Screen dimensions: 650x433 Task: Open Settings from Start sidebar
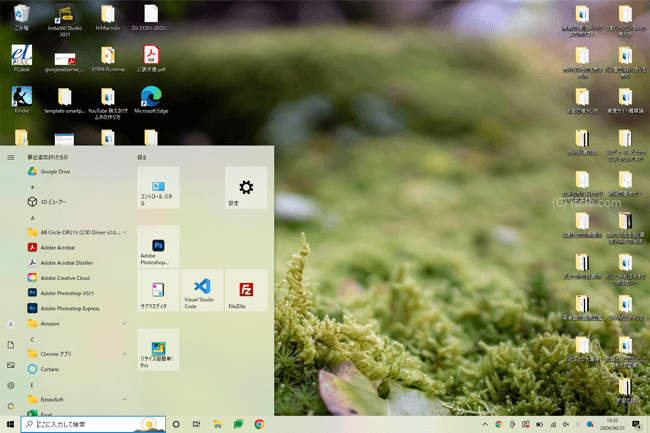[x=11, y=385]
